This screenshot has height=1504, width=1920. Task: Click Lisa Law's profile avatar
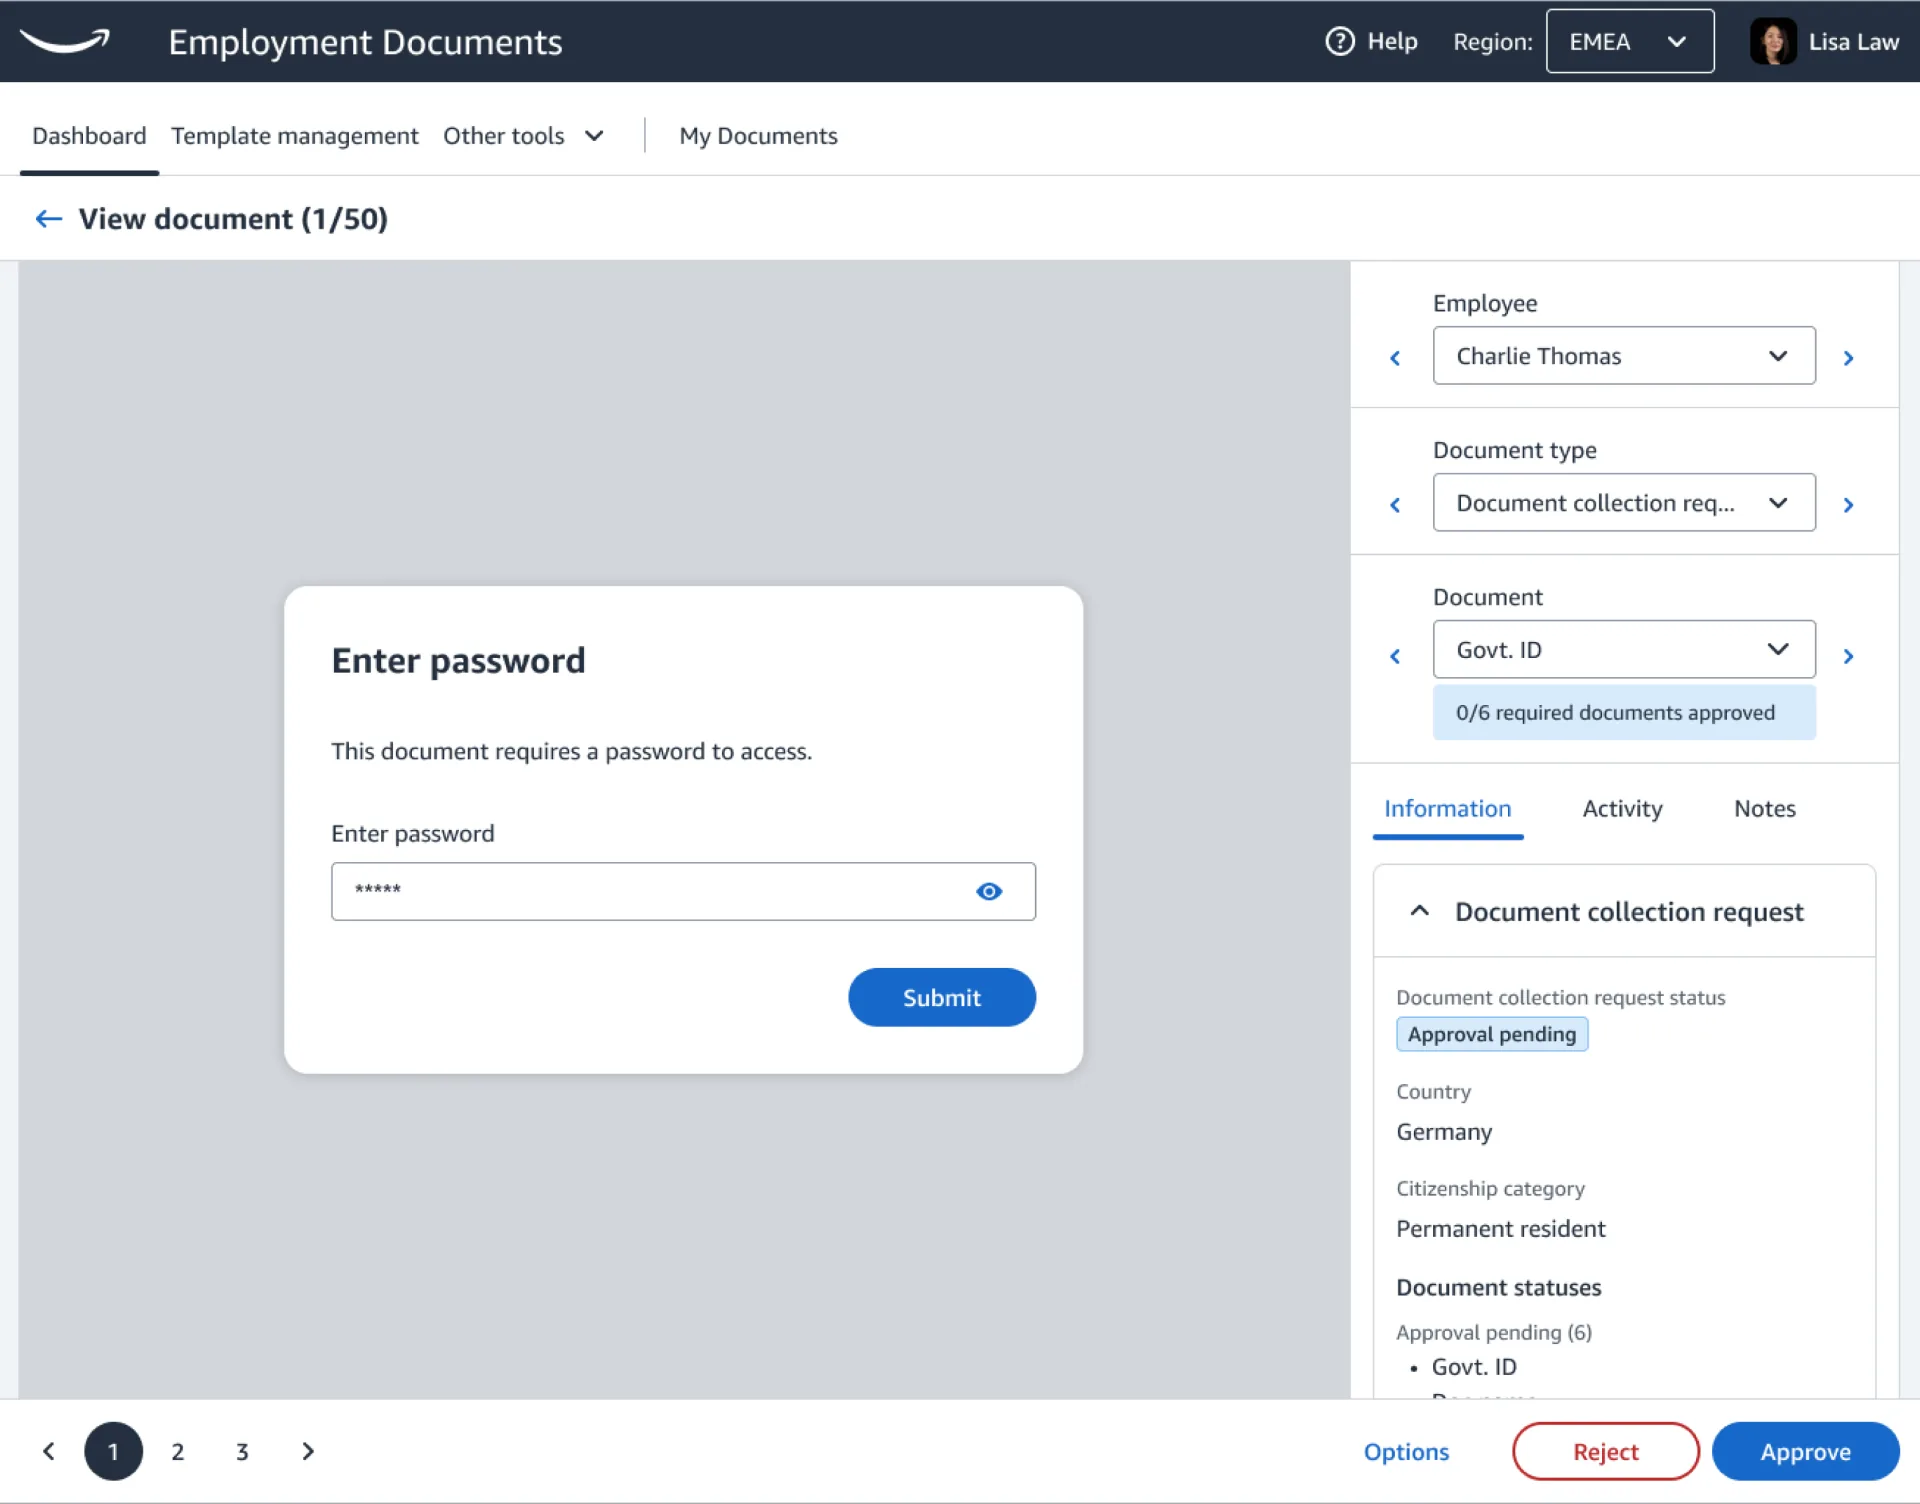pos(1773,41)
